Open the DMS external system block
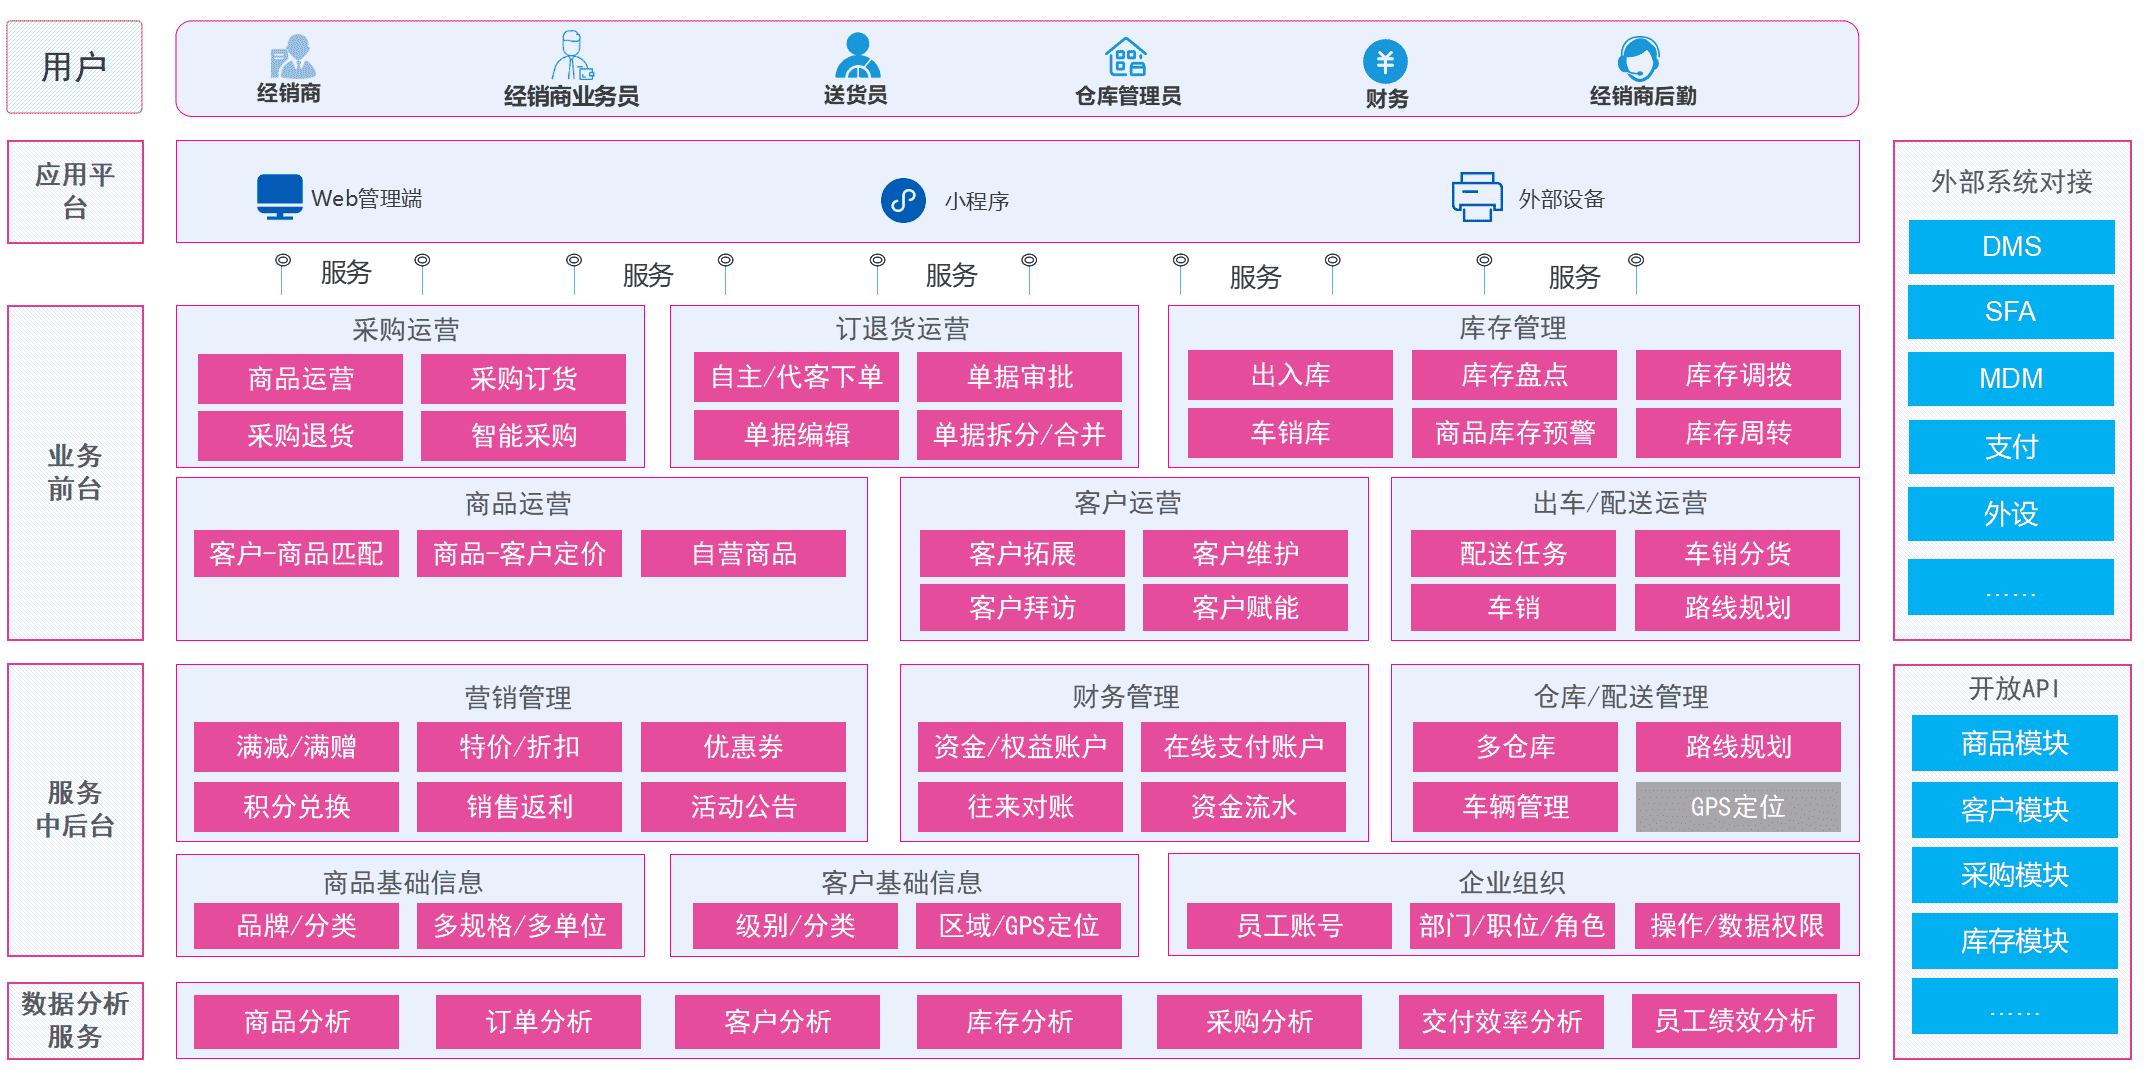This screenshot has width=2144, height=1070. point(2011,246)
